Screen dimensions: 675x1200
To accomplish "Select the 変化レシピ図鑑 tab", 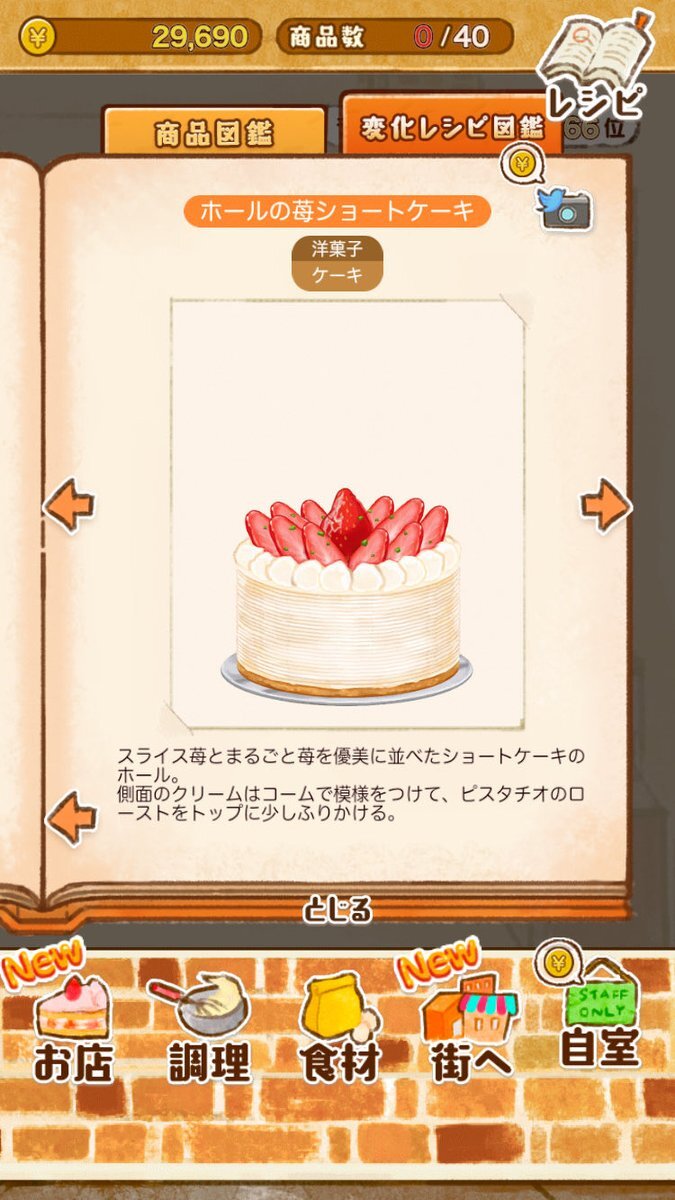I will (452, 127).
